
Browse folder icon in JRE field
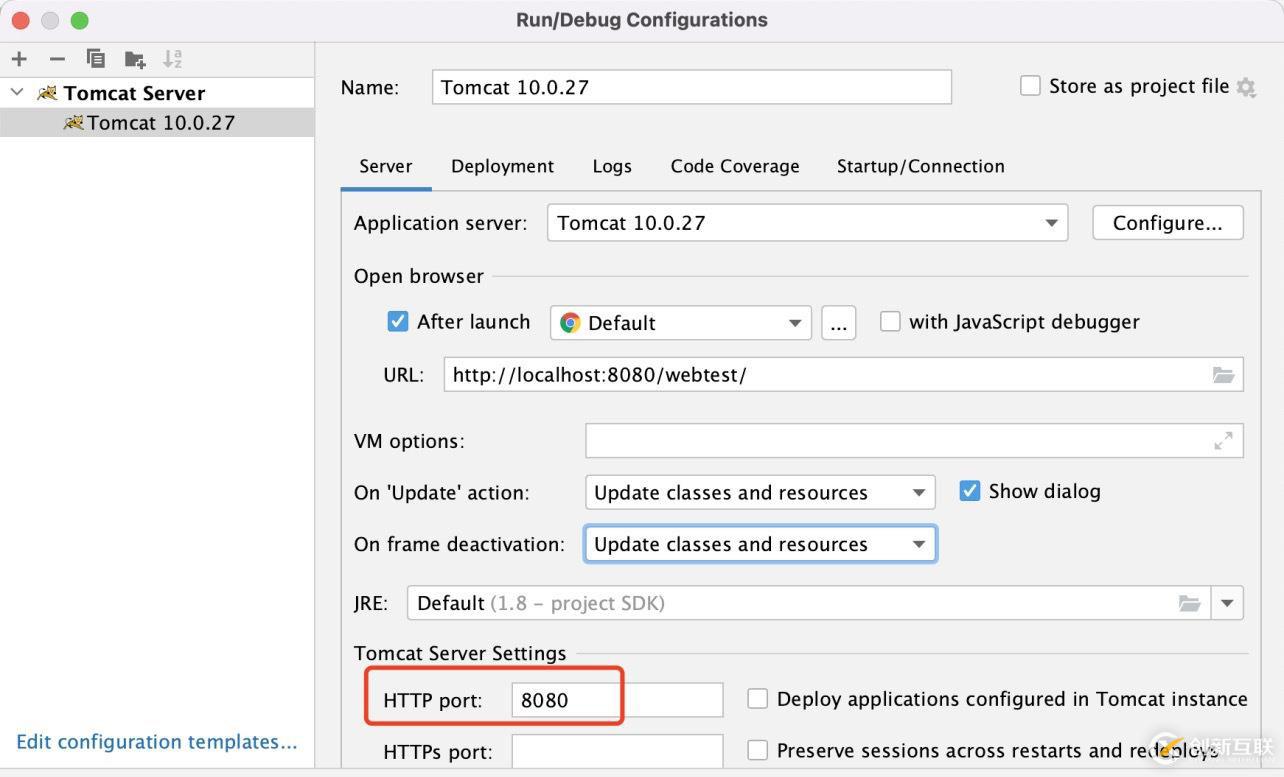[1189, 603]
